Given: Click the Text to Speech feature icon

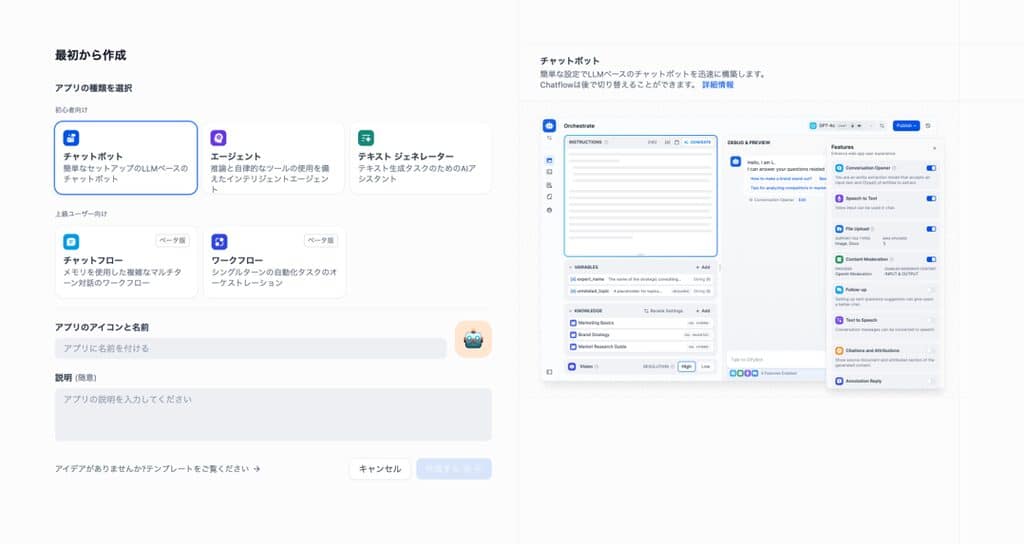Looking at the screenshot, I should pyautogui.click(x=839, y=320).
